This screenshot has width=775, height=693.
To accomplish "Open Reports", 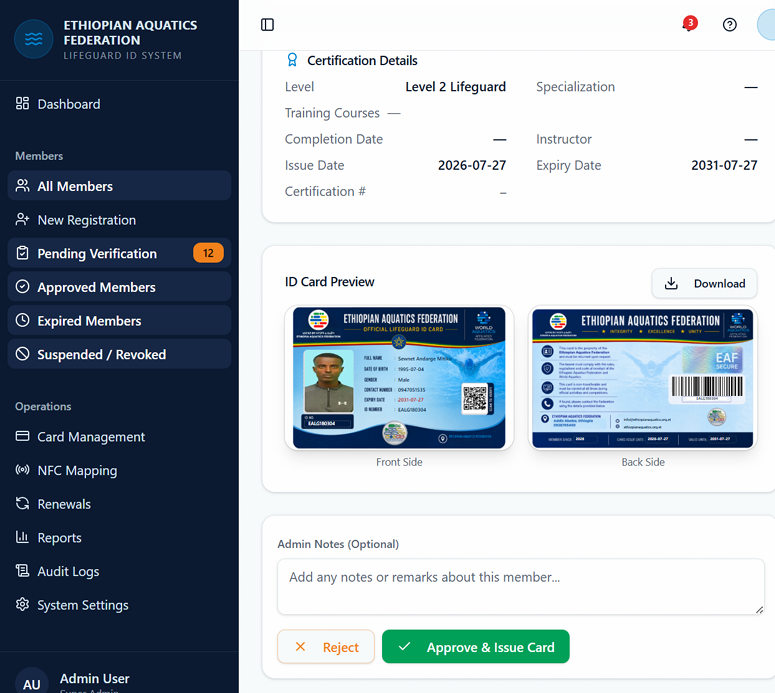I will point(119,537).
